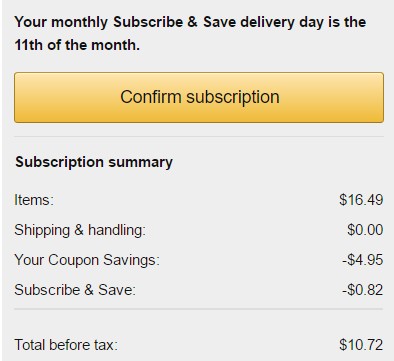Click the $0.00 shipping amount
This screenshot has height=361, width=394.
[365, 230]
